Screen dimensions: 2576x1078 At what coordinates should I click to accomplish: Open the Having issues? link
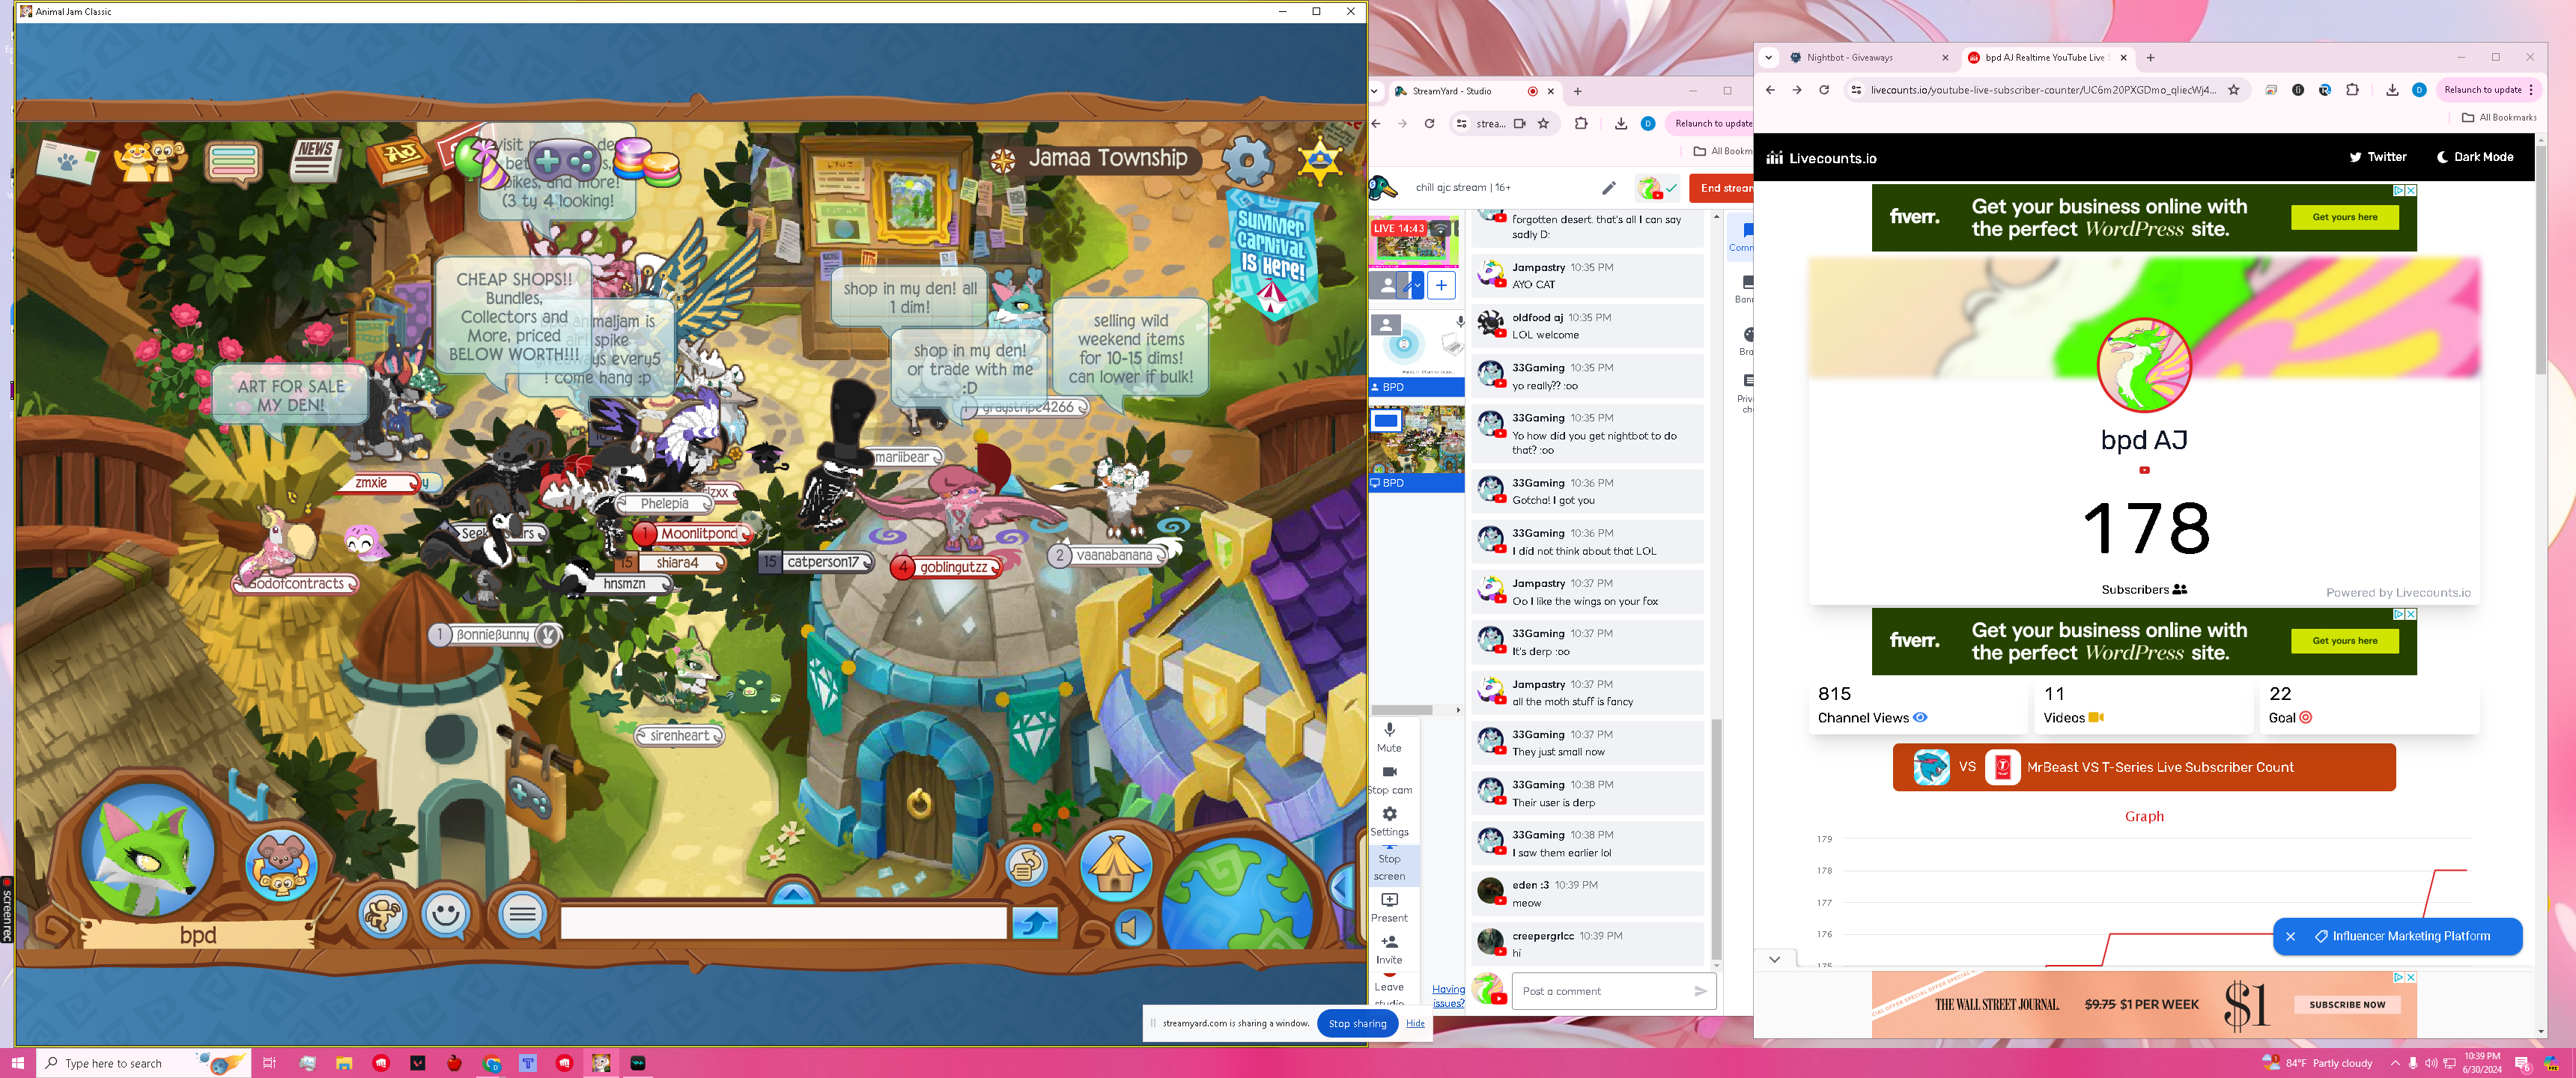[1448, 996]
